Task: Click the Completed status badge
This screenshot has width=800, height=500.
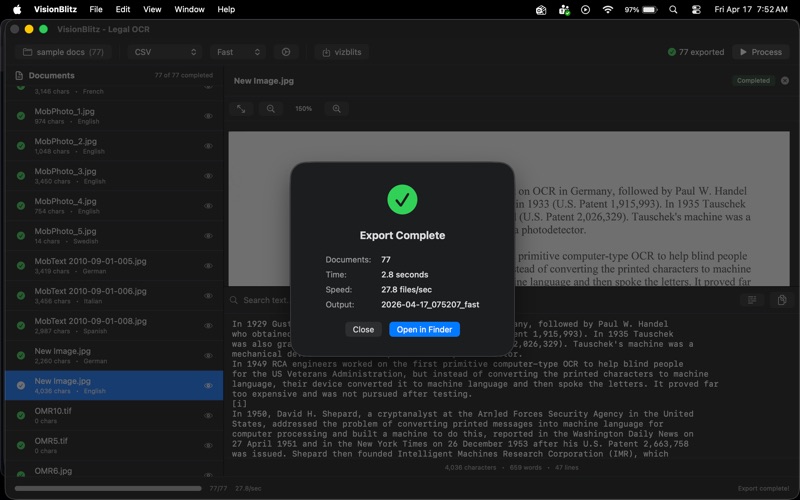Action: click(753, 81)
